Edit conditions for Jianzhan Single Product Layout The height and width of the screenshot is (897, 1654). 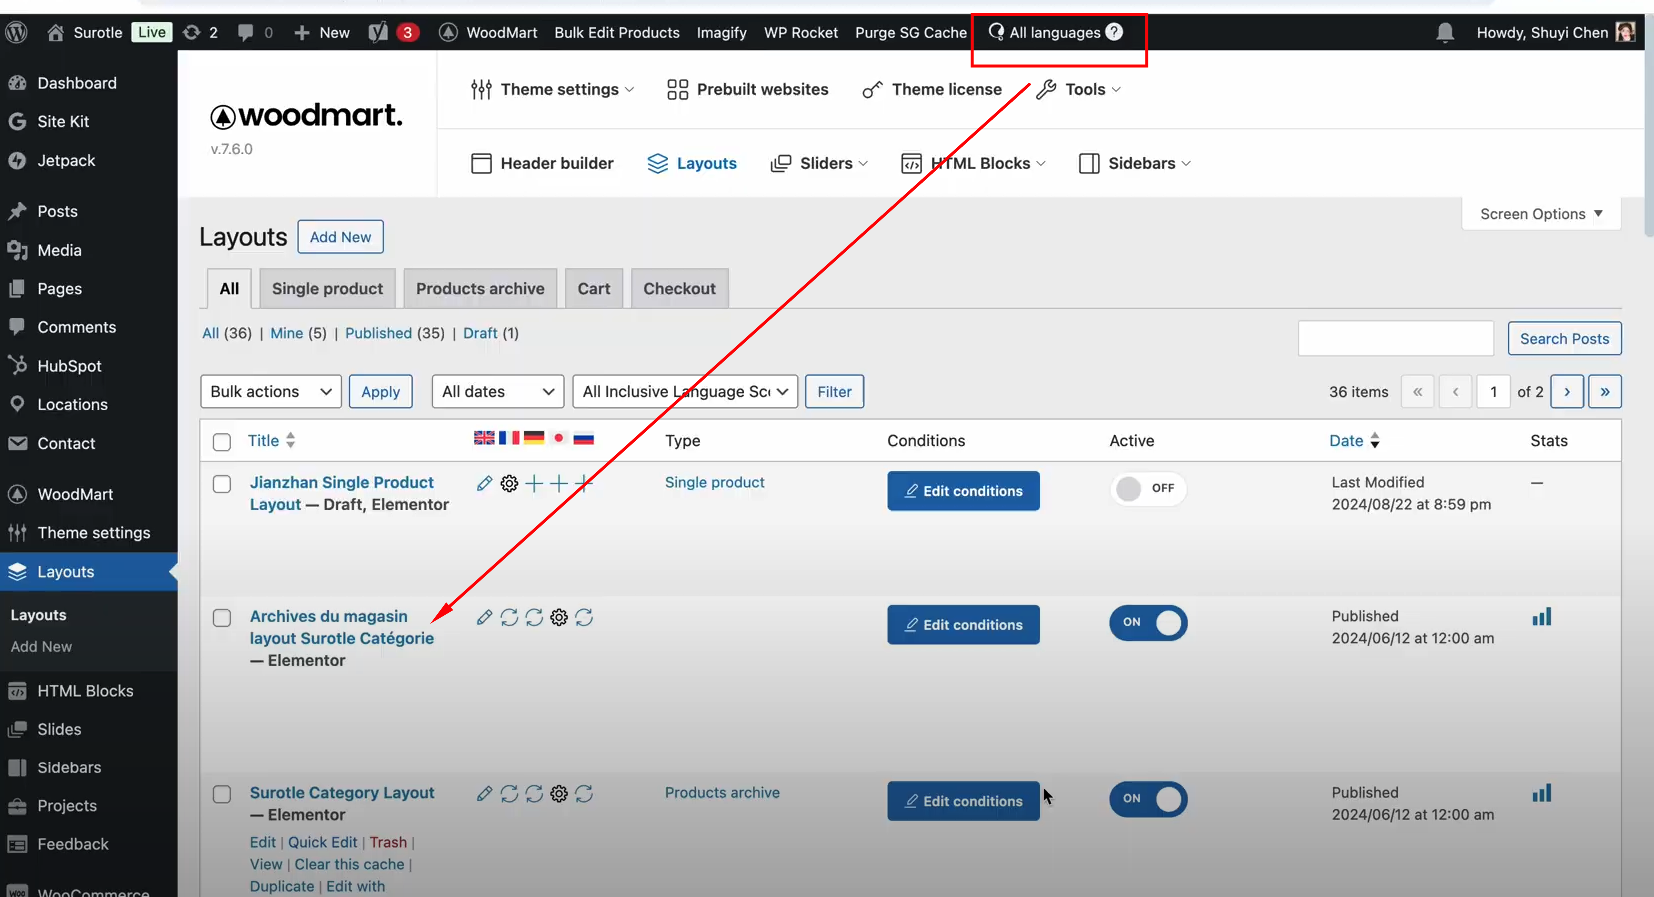point(963,491)
